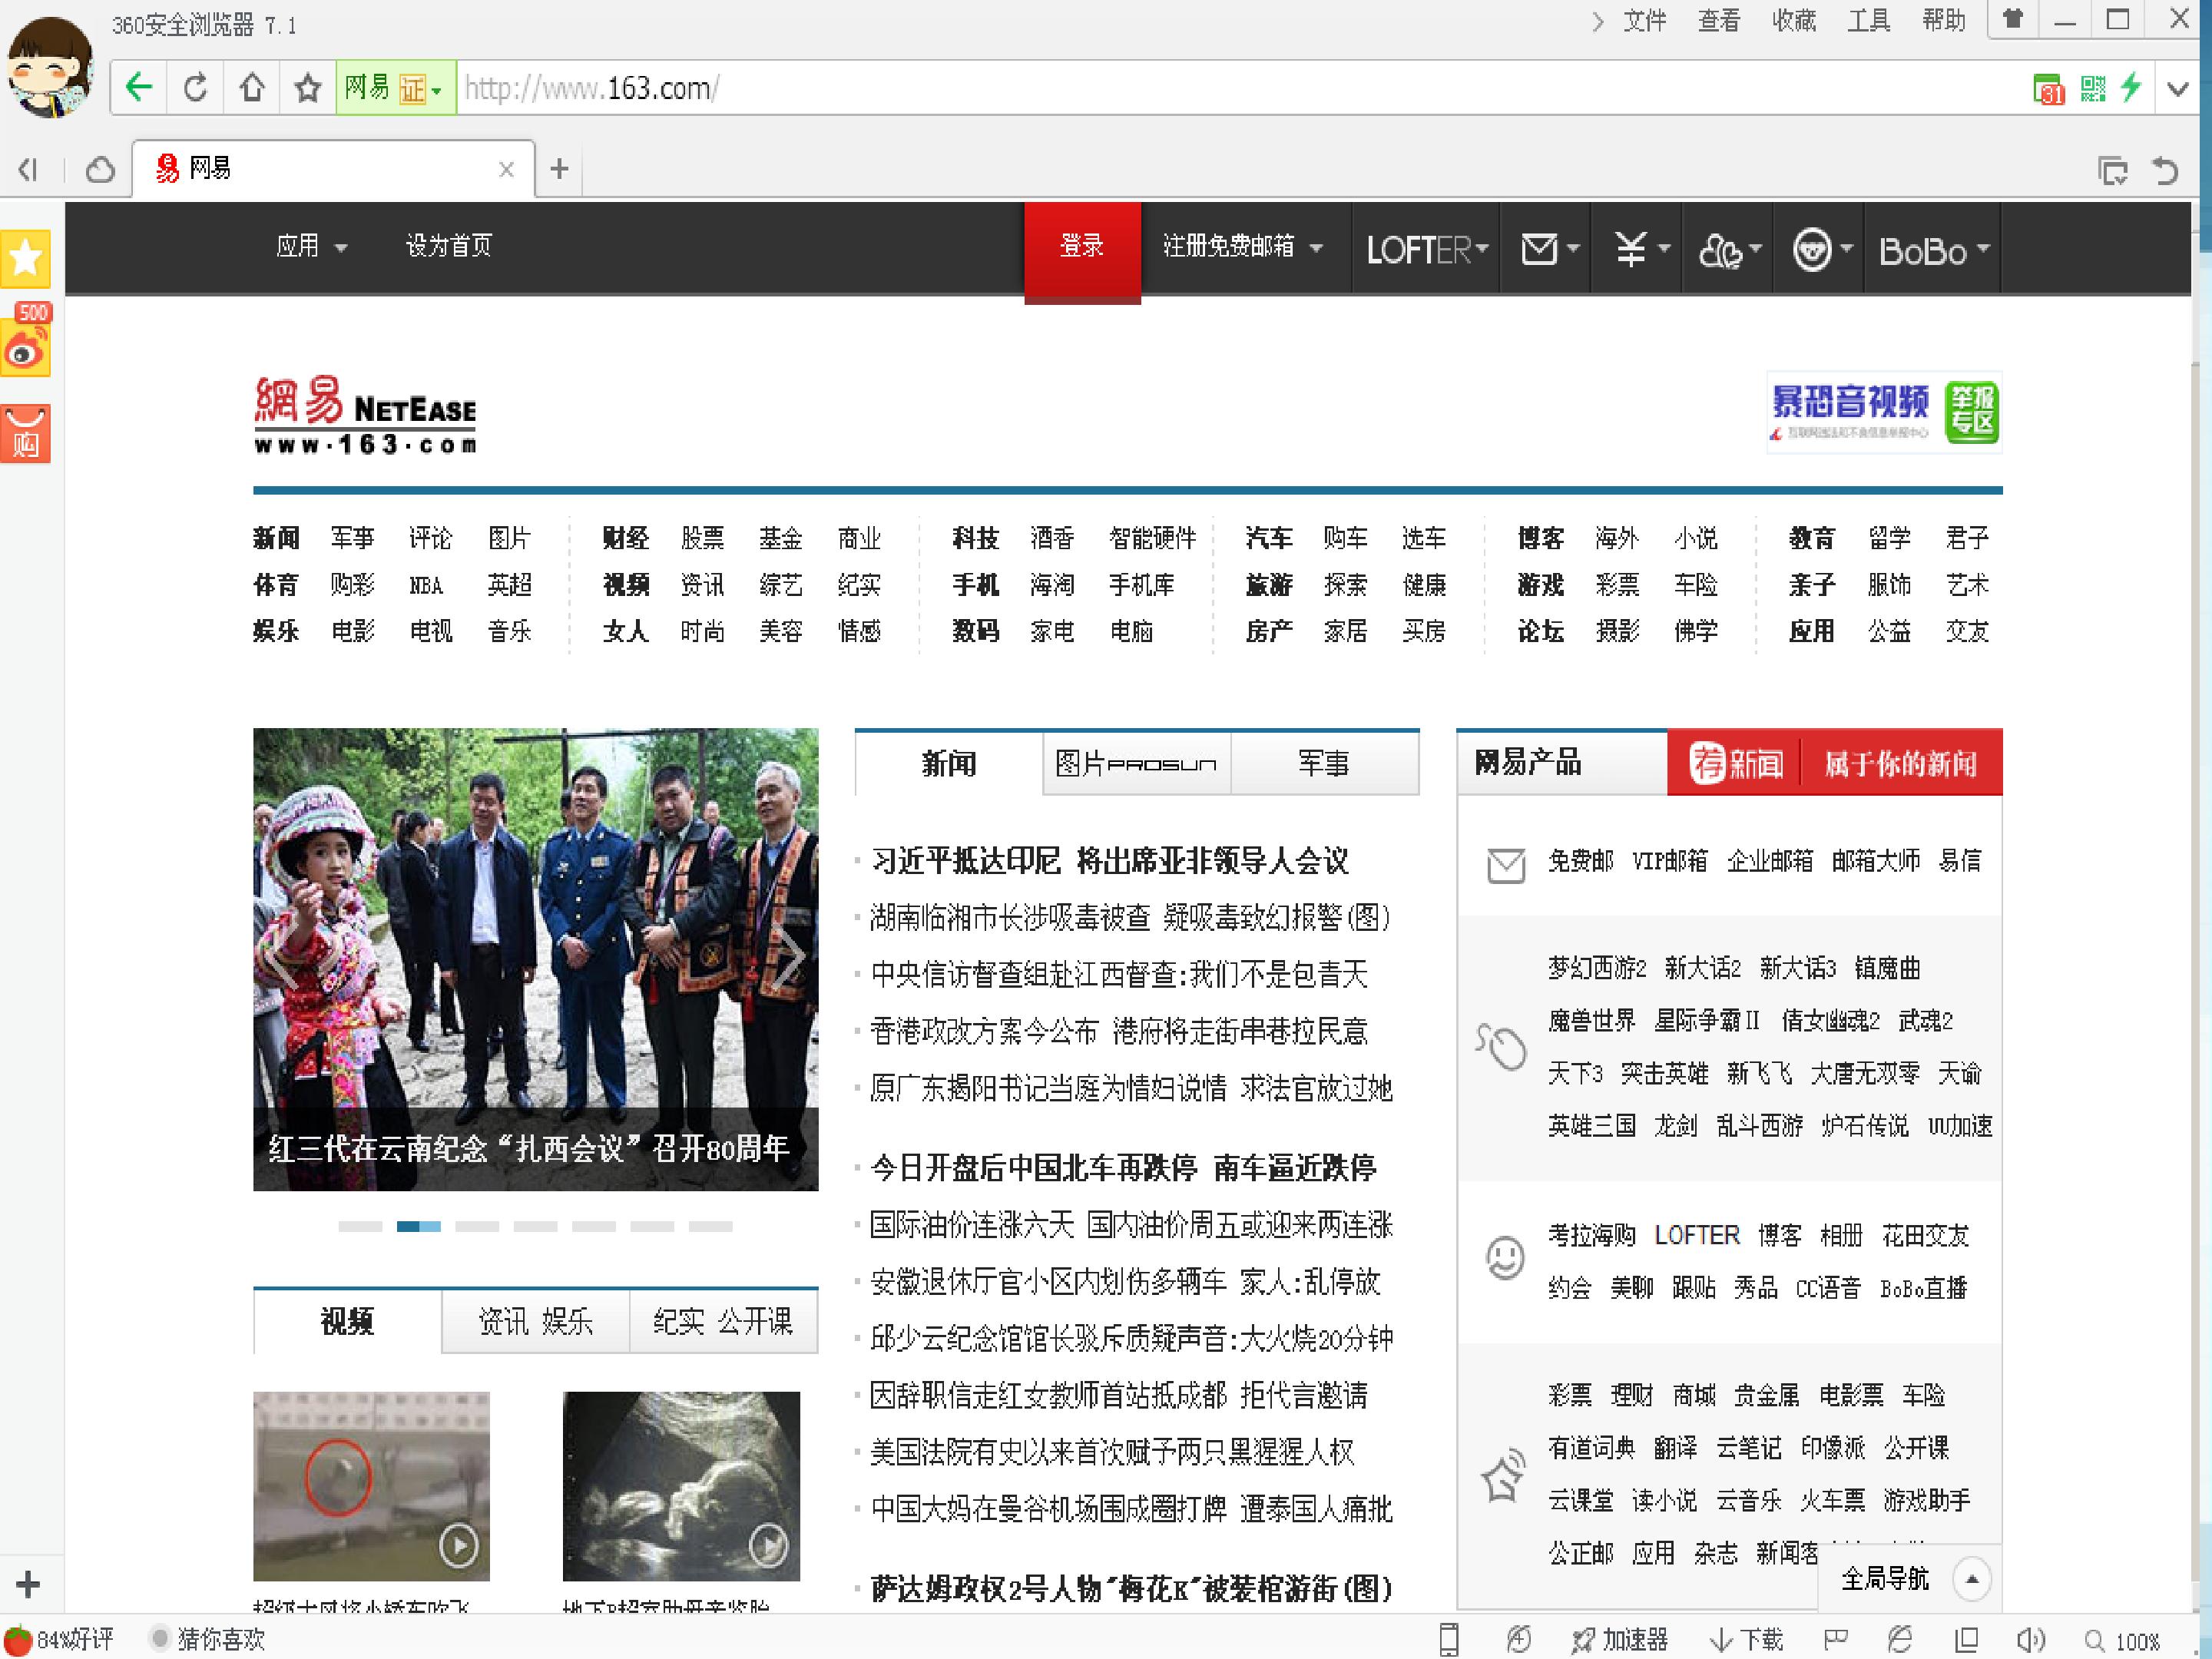Open headline 习近平抵达印尼 将出席亚非领导人会议
2212x1659 pixels.
coord(1110,860)
